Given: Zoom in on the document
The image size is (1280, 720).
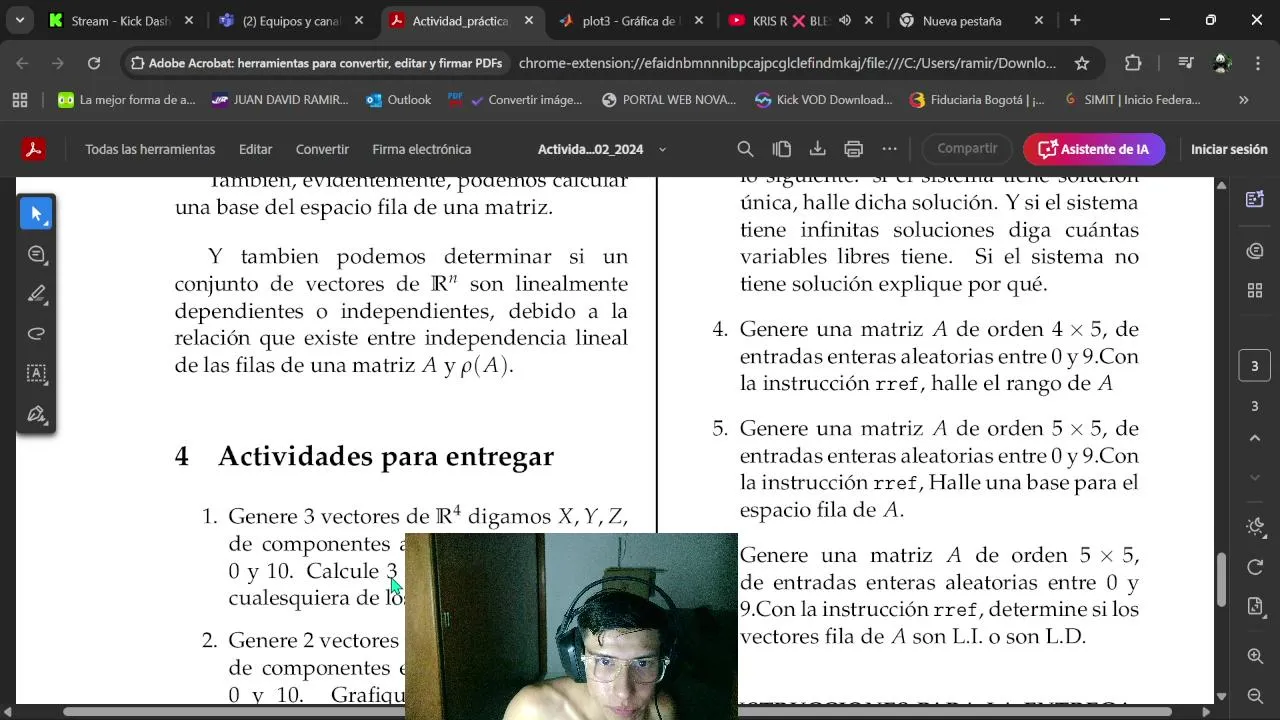Looking at the screenshot, I should click(x=1255, y=656).
